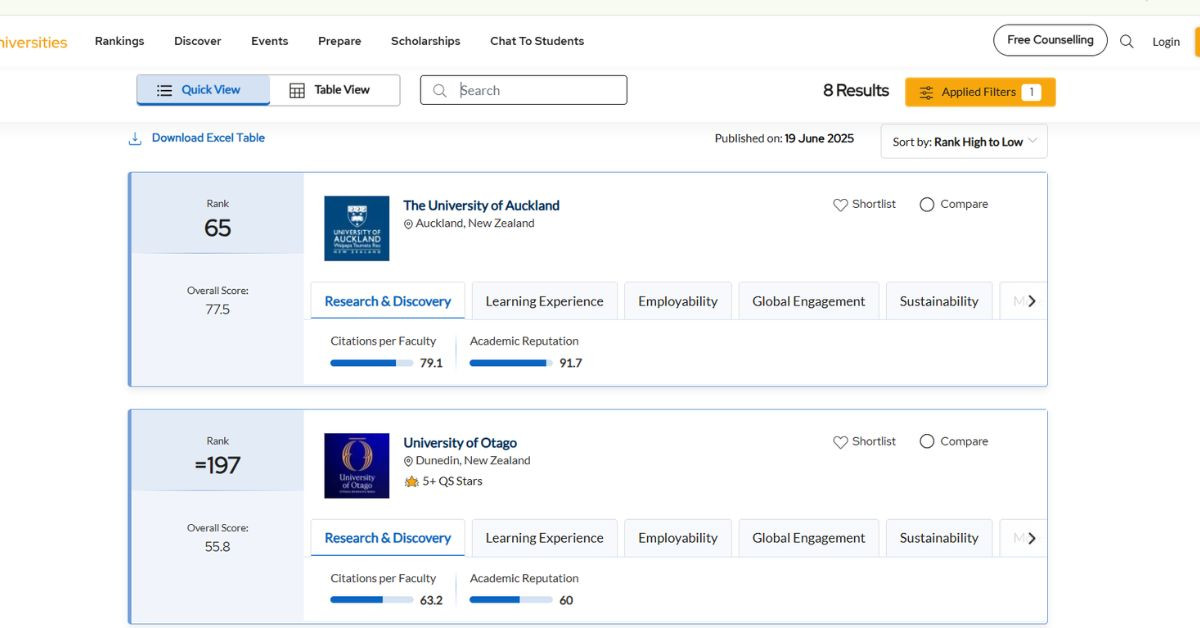Click the Overall Score 55.8 value
The height and width of the screenshot is (628, 1200).
click(218, 547)
